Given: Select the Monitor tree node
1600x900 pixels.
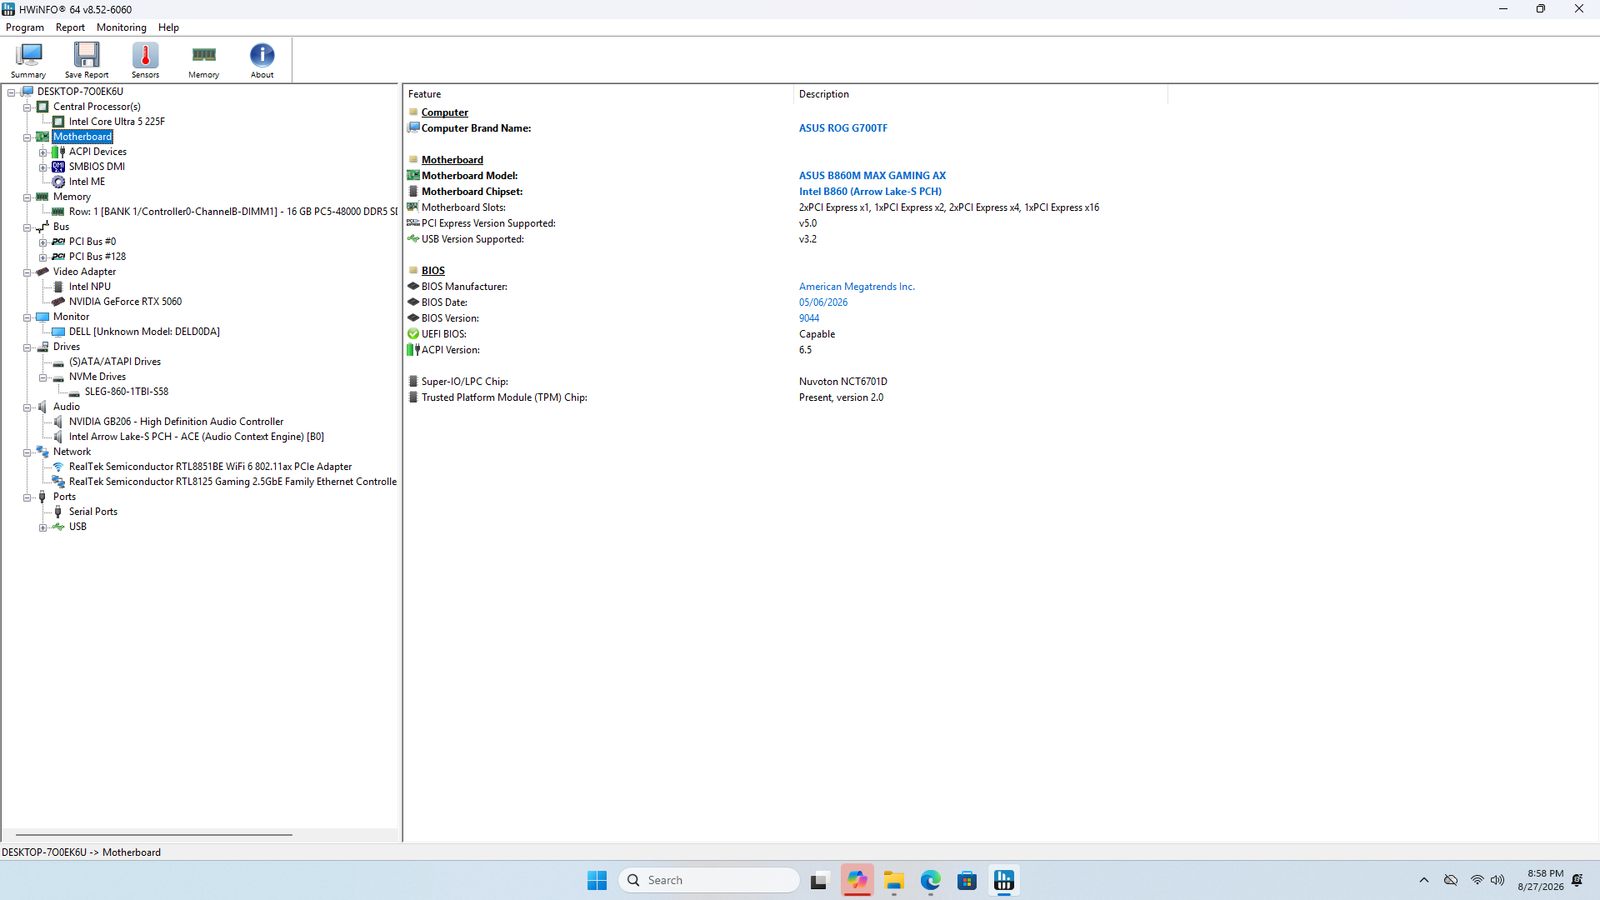Looking at the screenshot, I should (x=71, y=317).
